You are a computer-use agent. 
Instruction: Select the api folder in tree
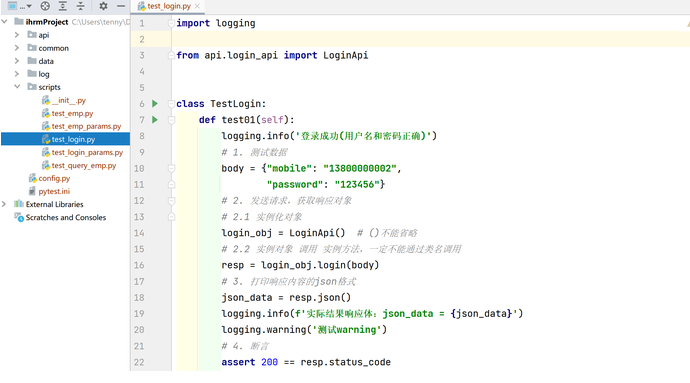tap(44, 35)
